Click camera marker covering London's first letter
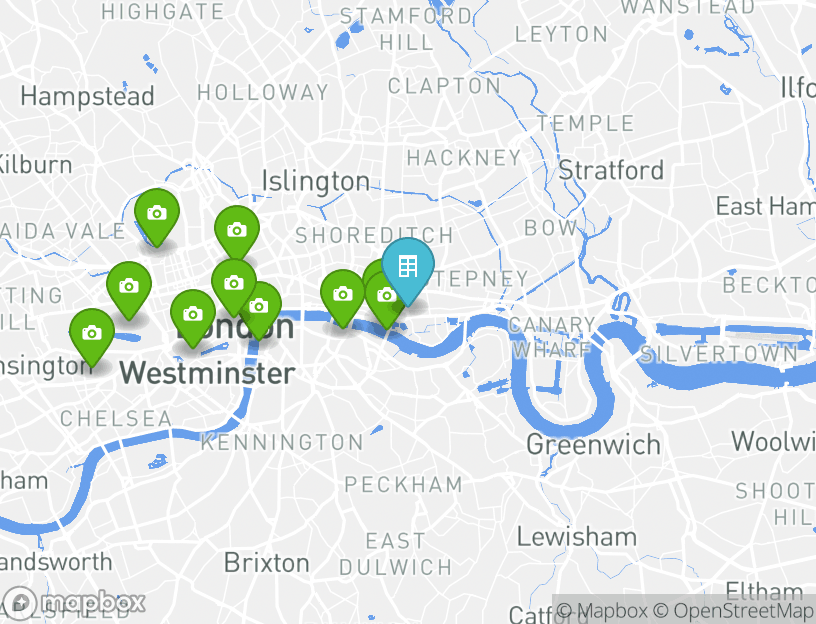Image resolution: width=816 pixels, height=624 pixels. pos(193,317)
